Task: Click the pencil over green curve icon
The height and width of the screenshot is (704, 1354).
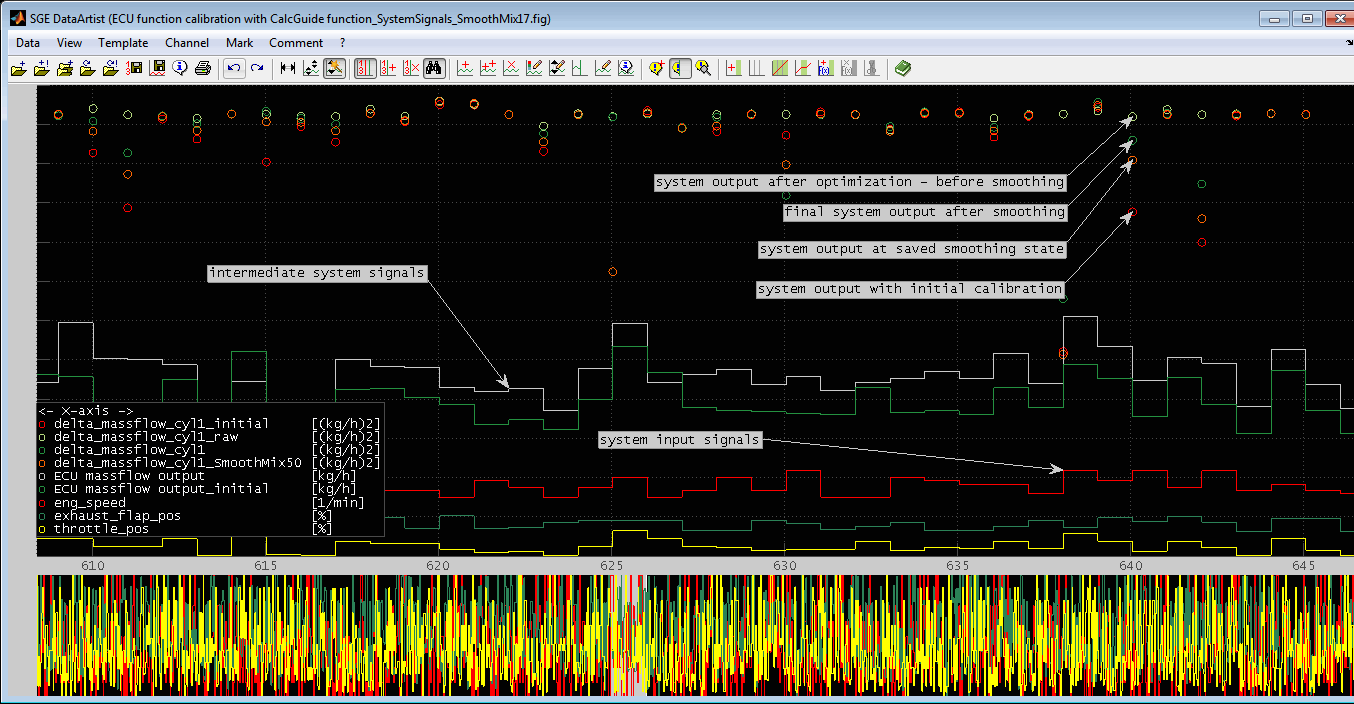Action: click(x=603, y=68)
